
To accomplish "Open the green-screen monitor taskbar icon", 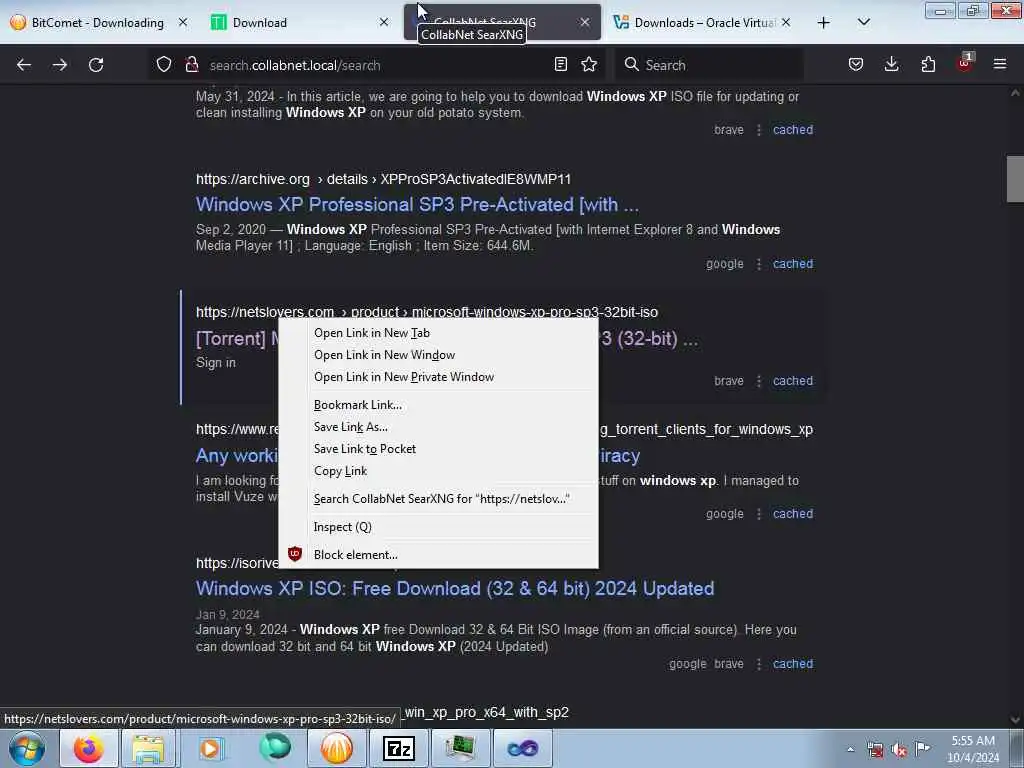I will 460,748.
